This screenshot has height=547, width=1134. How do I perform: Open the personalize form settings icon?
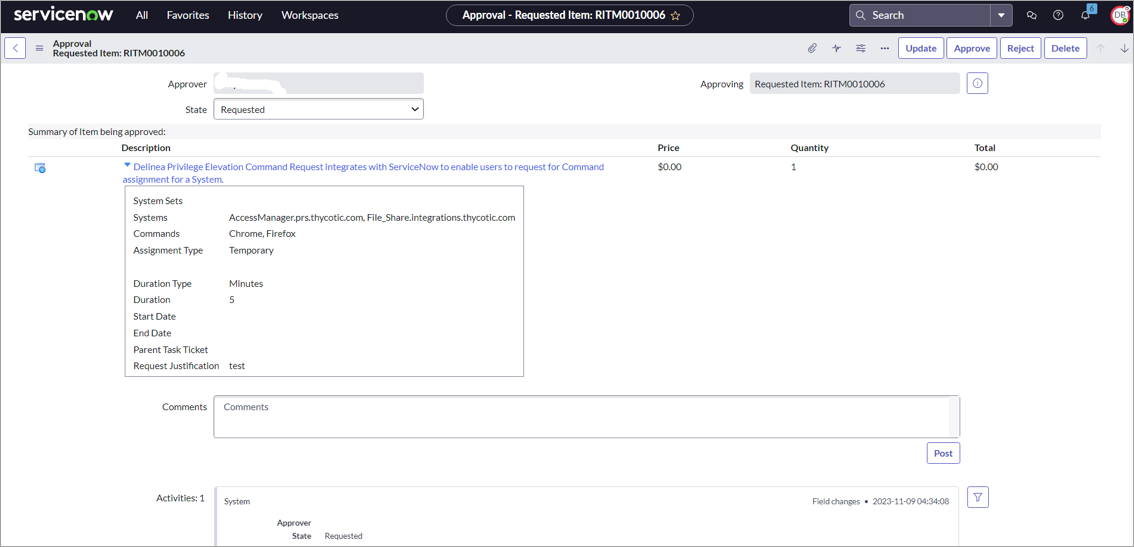click(x=860, y=48)
